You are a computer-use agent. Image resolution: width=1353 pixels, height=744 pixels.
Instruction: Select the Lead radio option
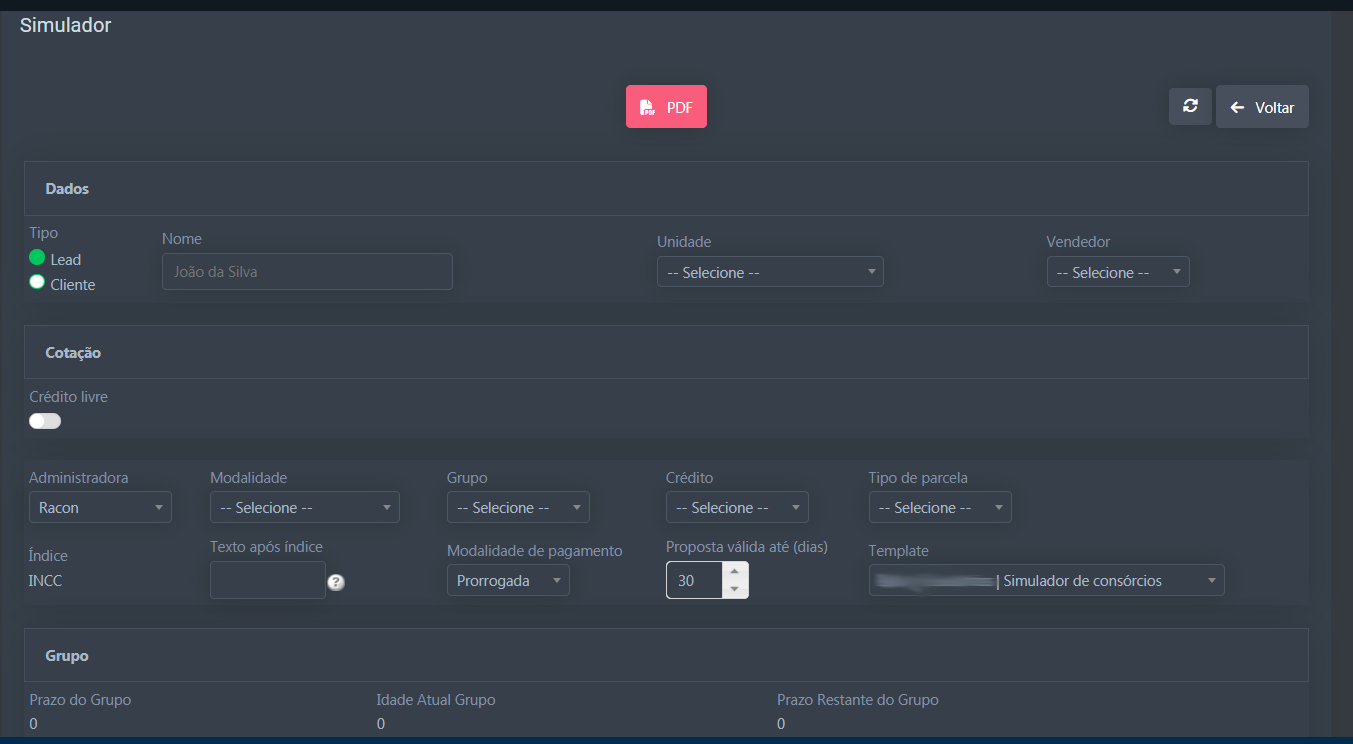click(38, 258)
